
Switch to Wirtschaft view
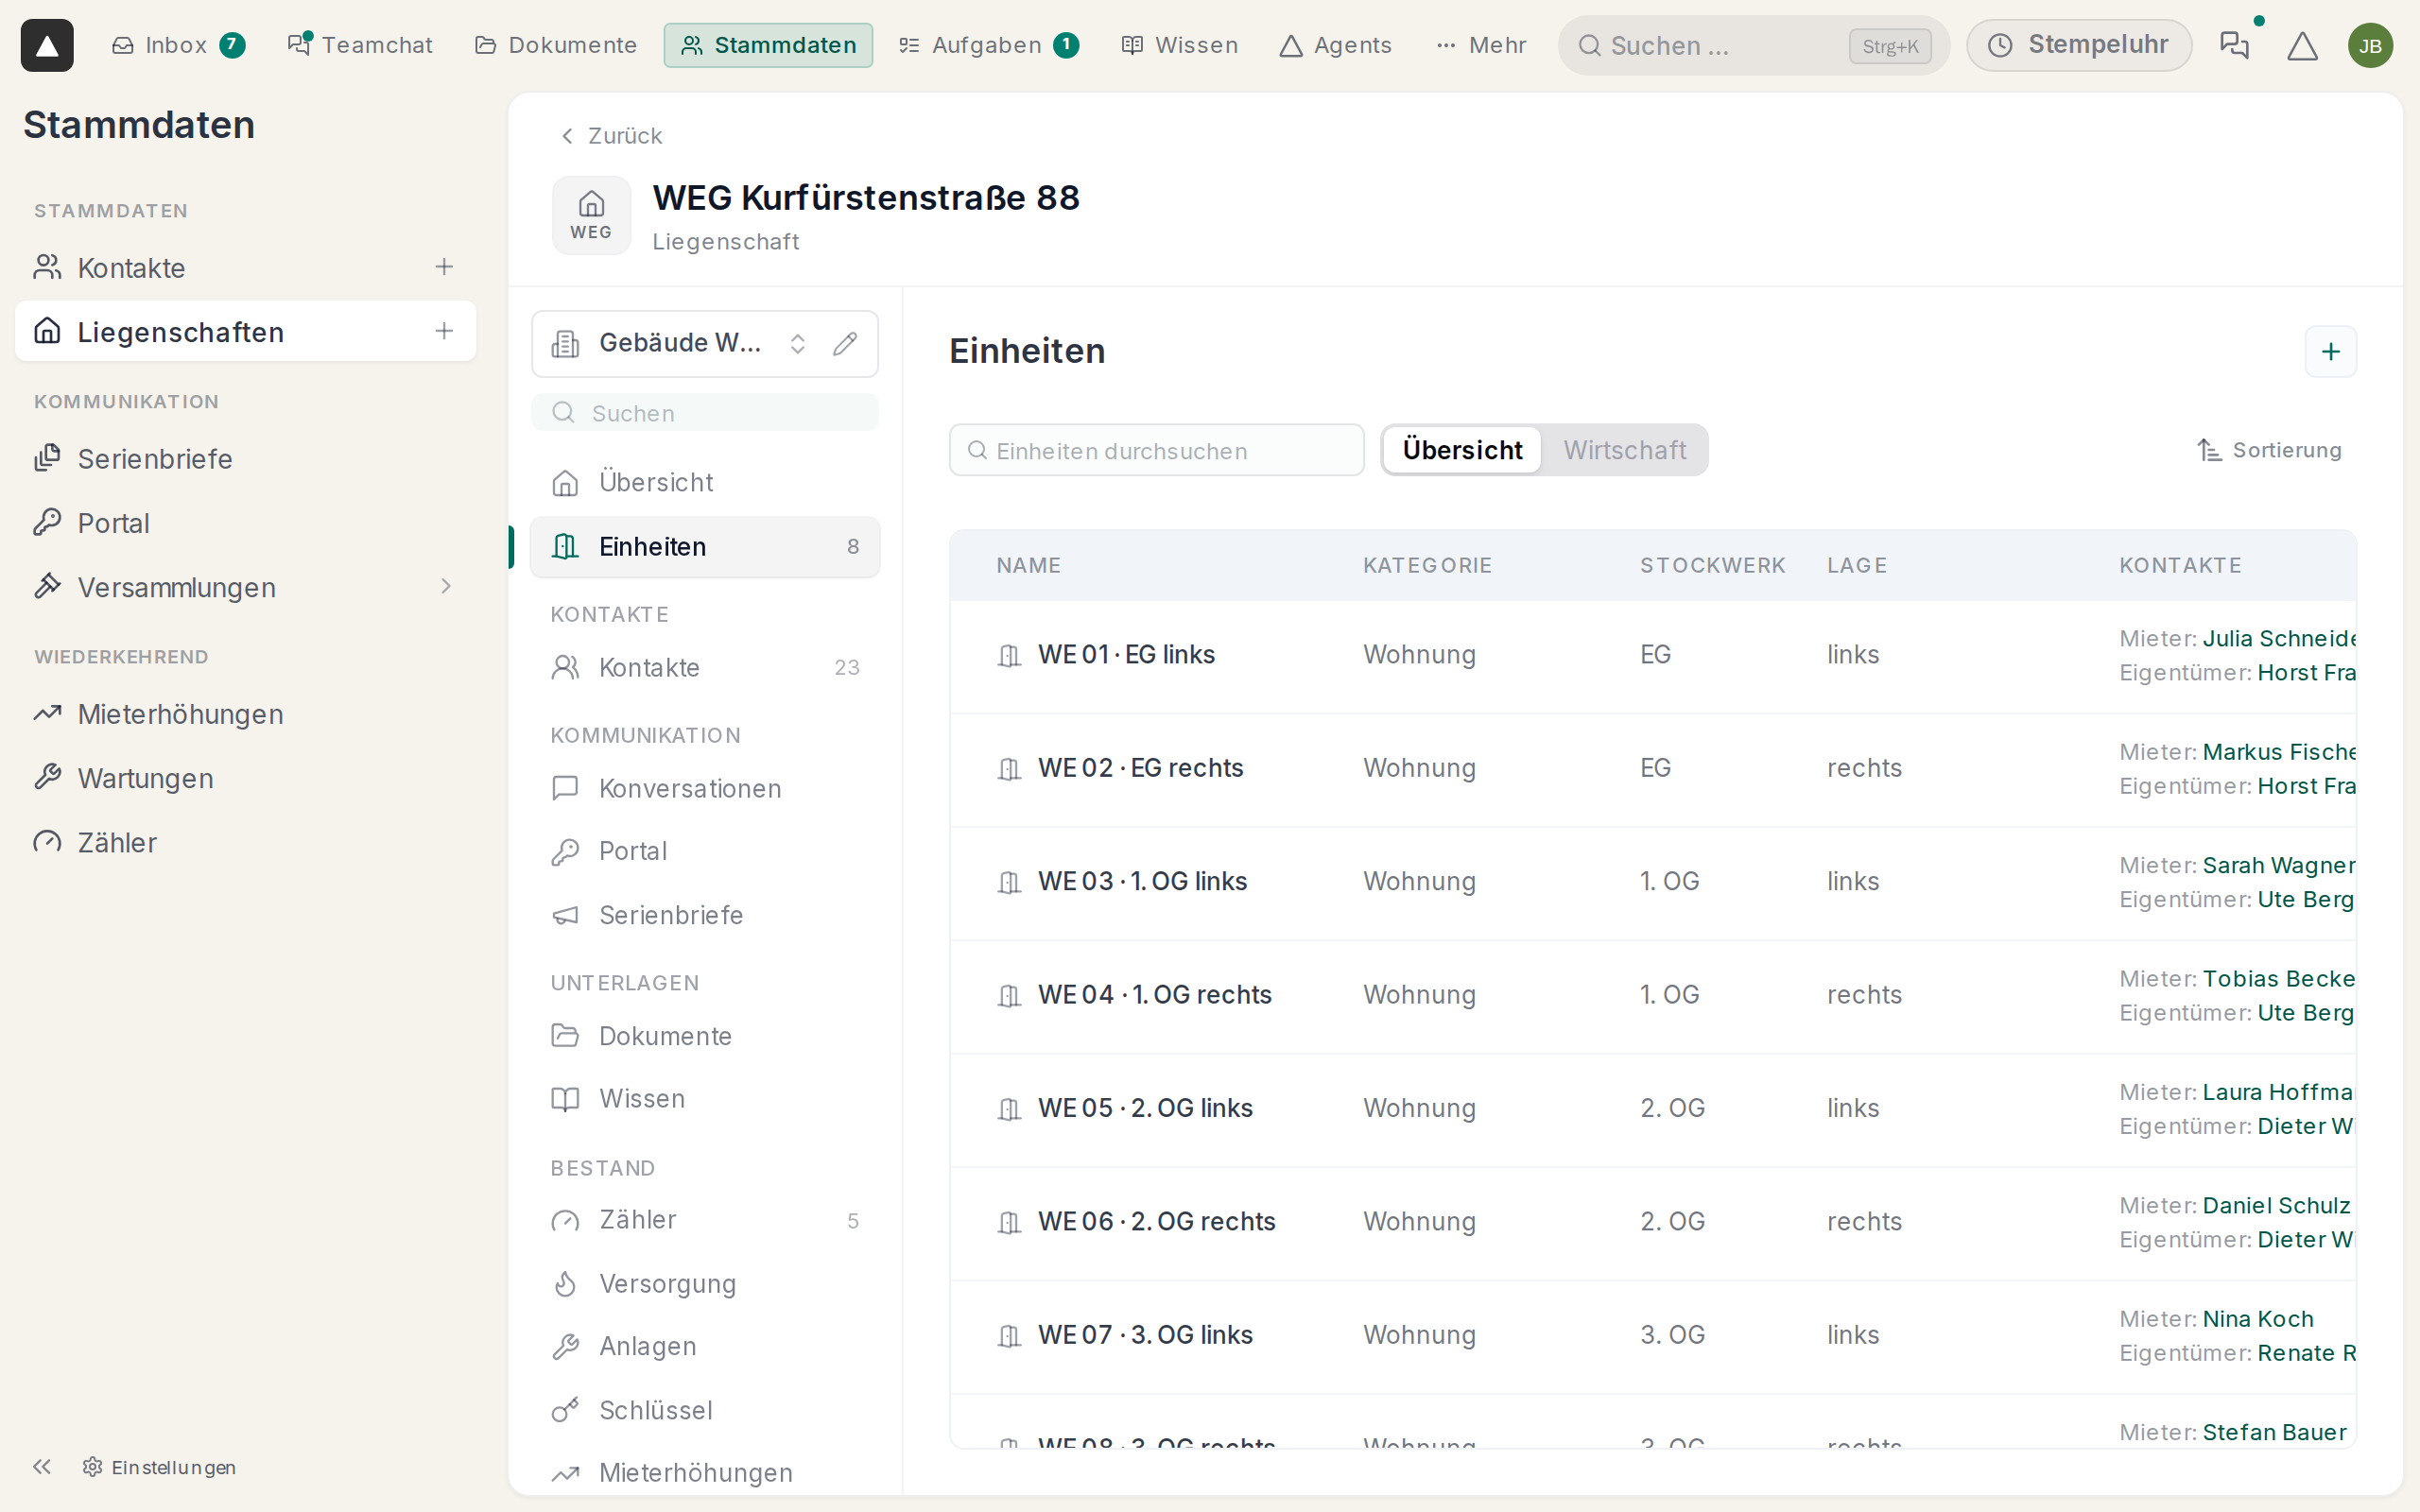[1624, 450]
